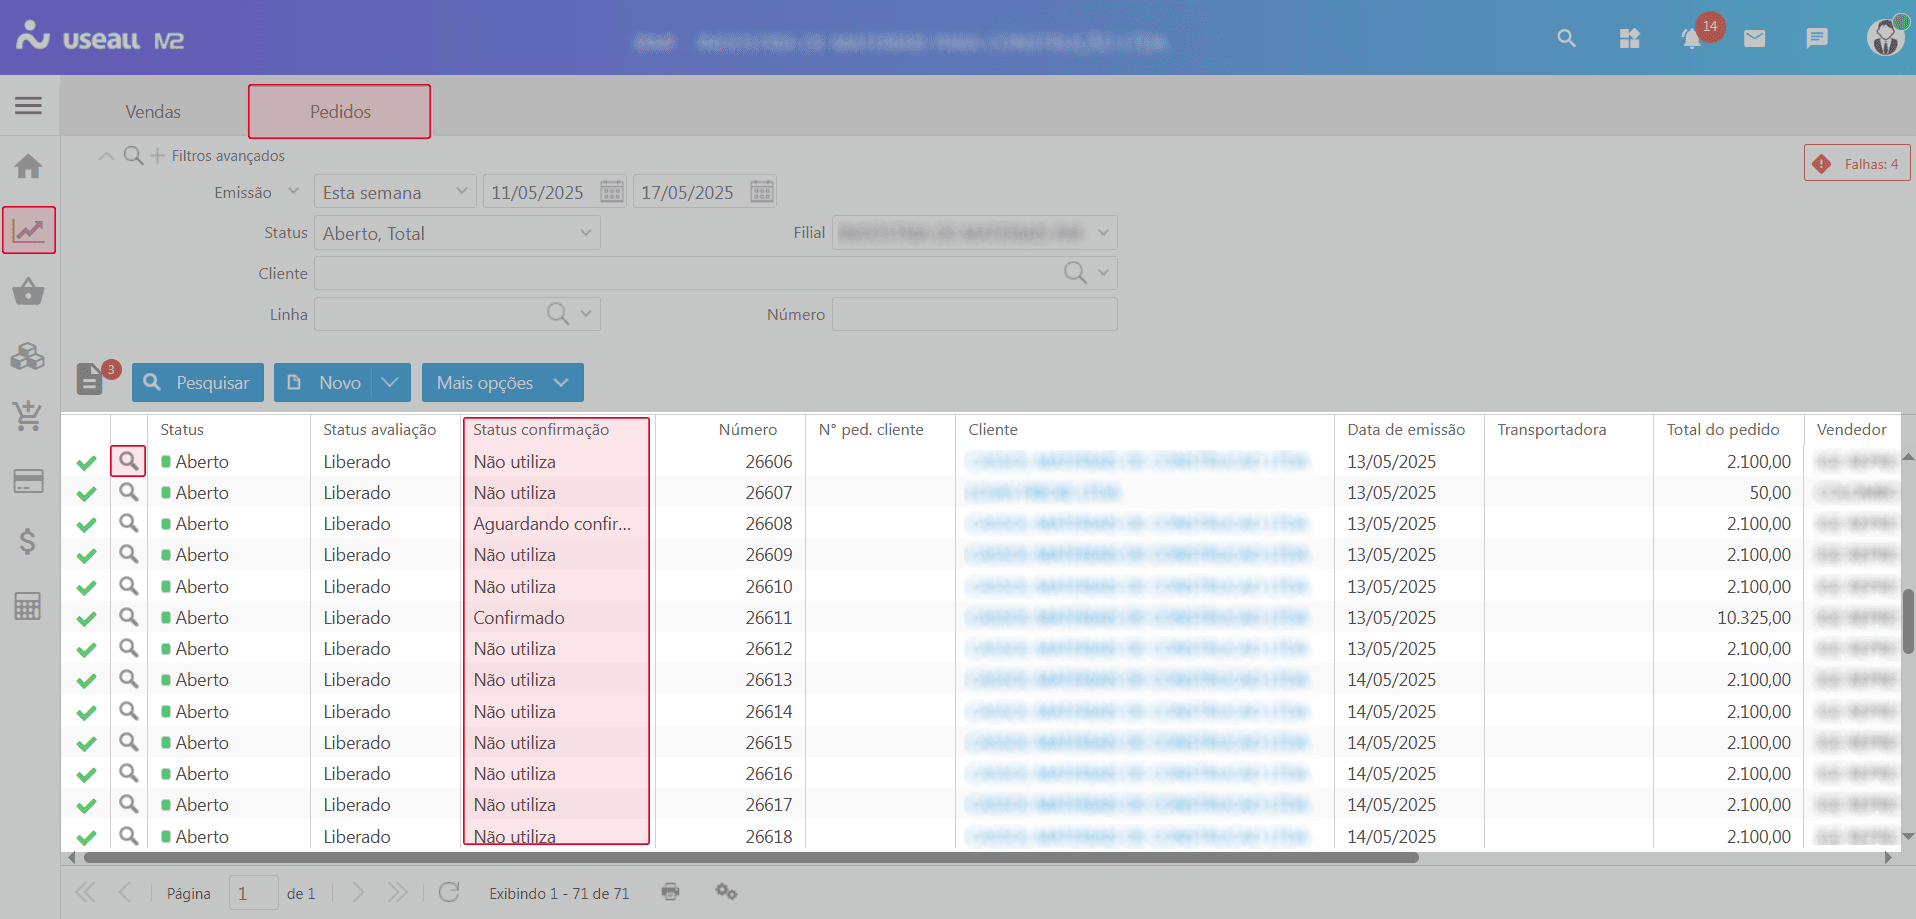Click the notifications bell with 14 badge

tap(1691, 39)
